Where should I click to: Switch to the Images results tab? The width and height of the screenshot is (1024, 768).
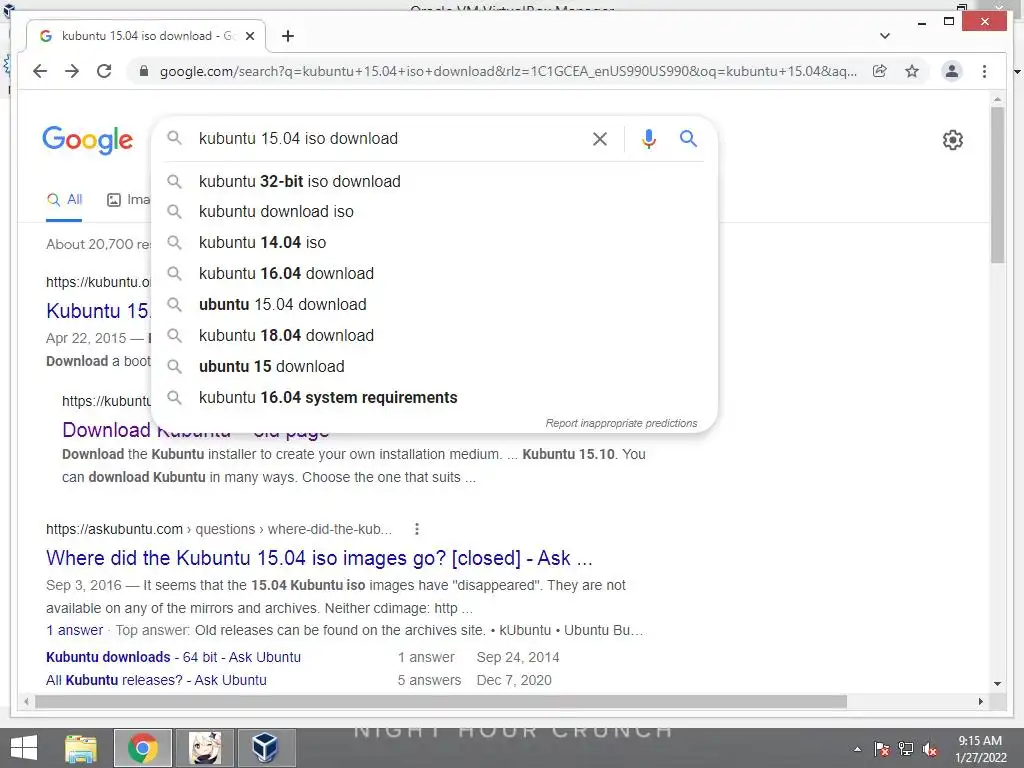click(129, 200)
